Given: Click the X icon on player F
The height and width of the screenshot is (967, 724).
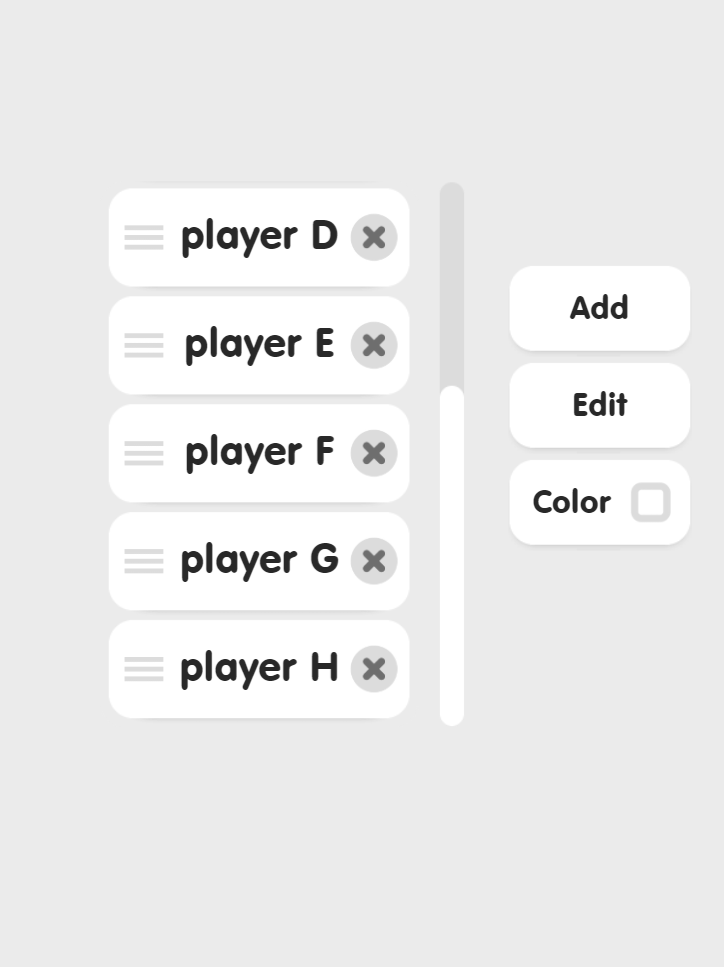Looking at the screenshot, I should tap(374, 453).
